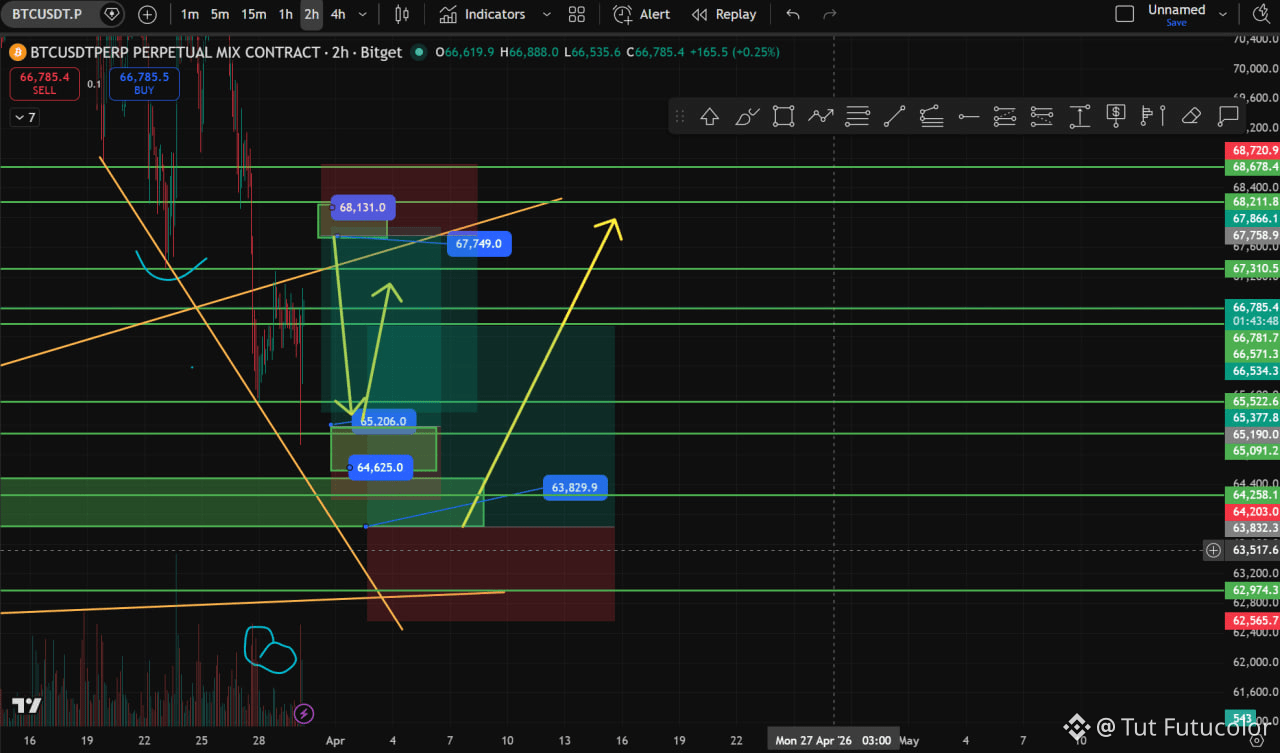Switch to the 5m timeframe

coord(220,14)
